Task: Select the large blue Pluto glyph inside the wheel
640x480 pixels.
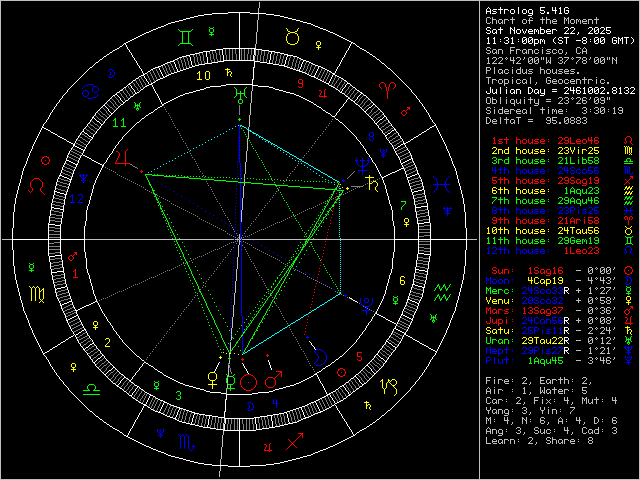Action: pyautogui.click(x=367, y=305)
